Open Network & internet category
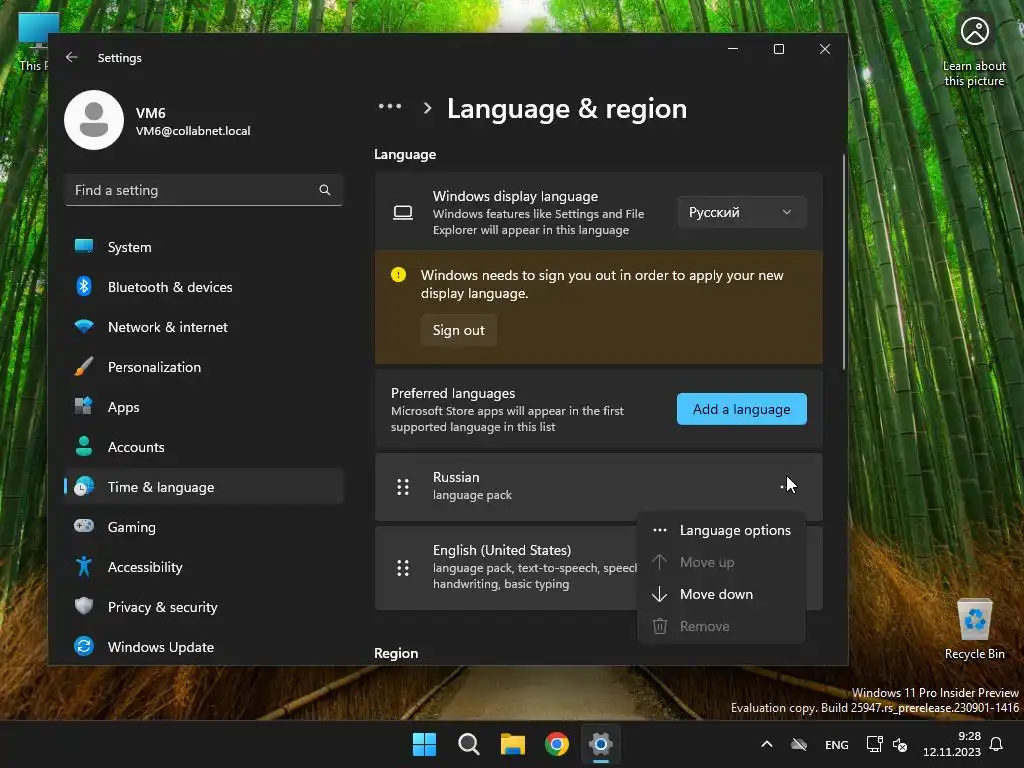The image size is (1024, 768). click(204, 327)
